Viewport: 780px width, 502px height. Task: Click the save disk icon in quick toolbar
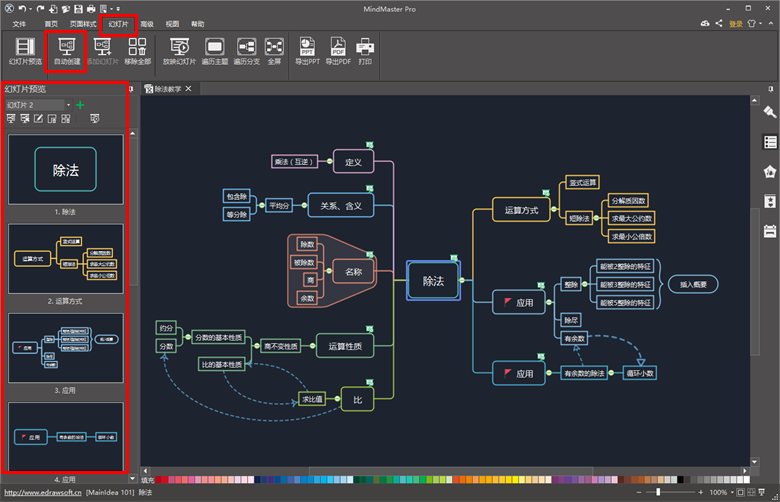[78, 8]
